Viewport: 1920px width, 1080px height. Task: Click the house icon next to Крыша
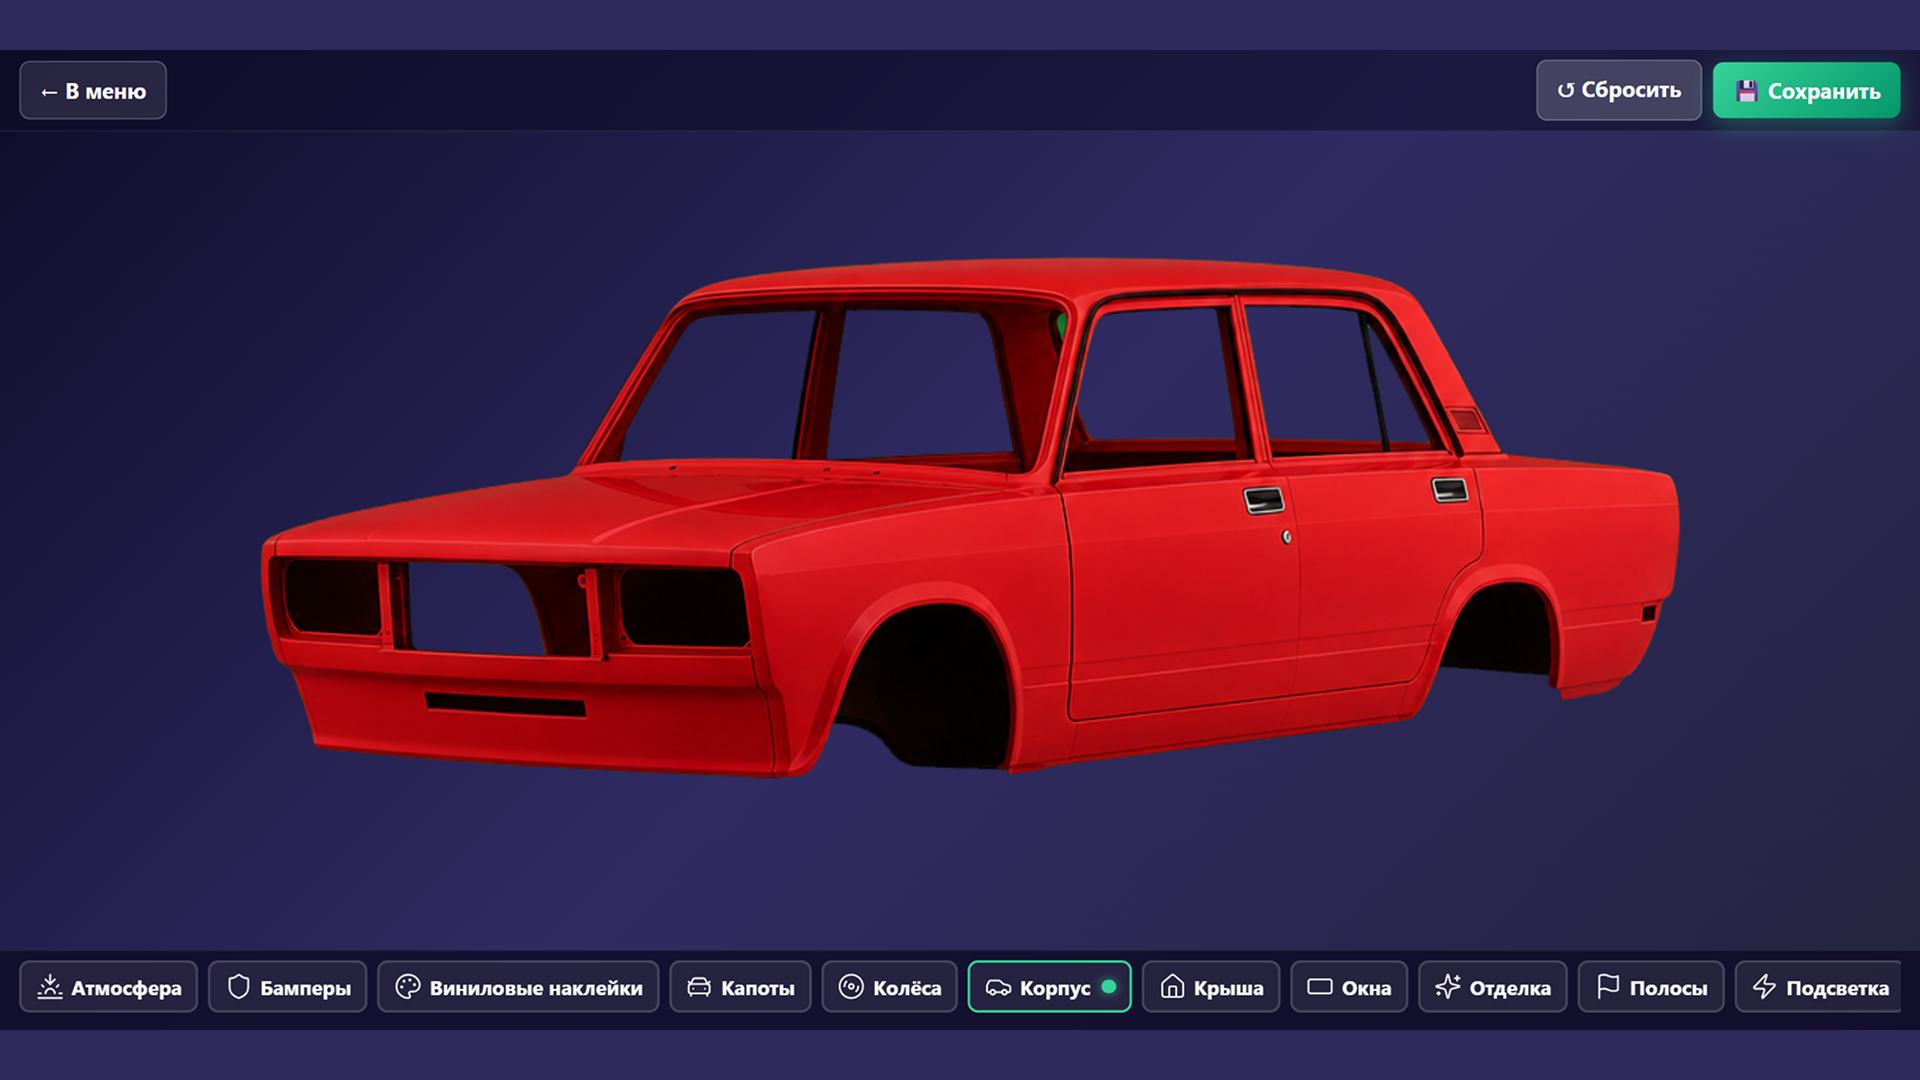tap(1172, 987)
